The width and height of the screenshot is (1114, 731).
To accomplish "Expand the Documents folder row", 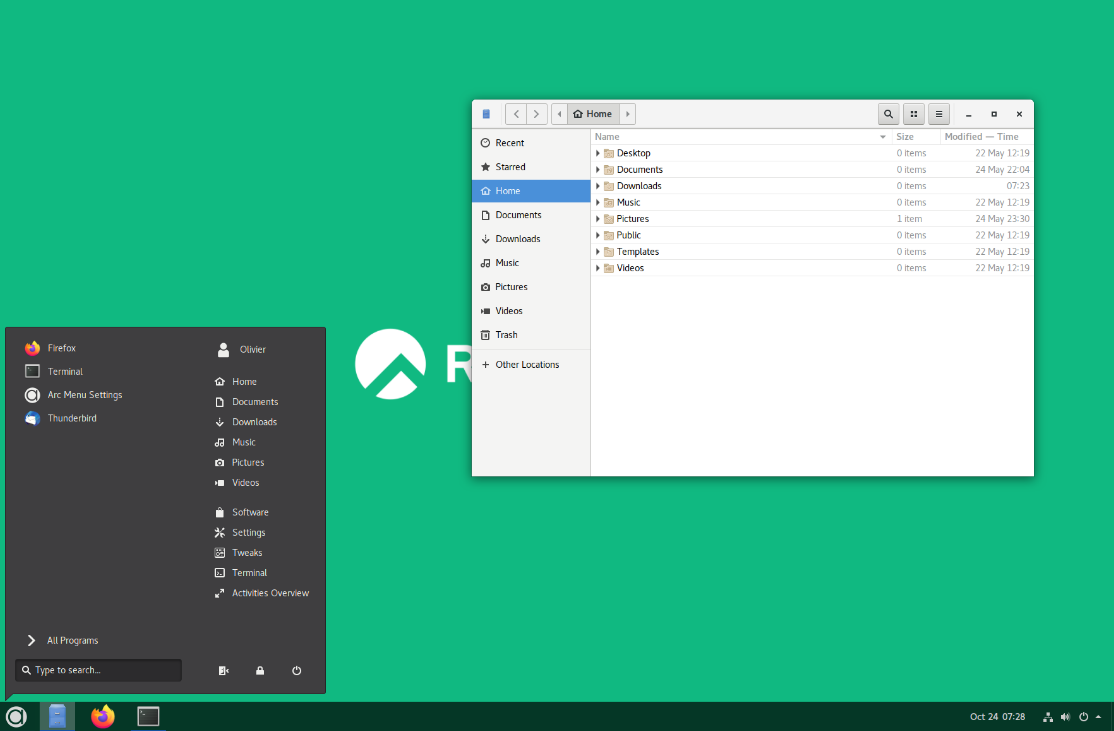I will (598, 169).
